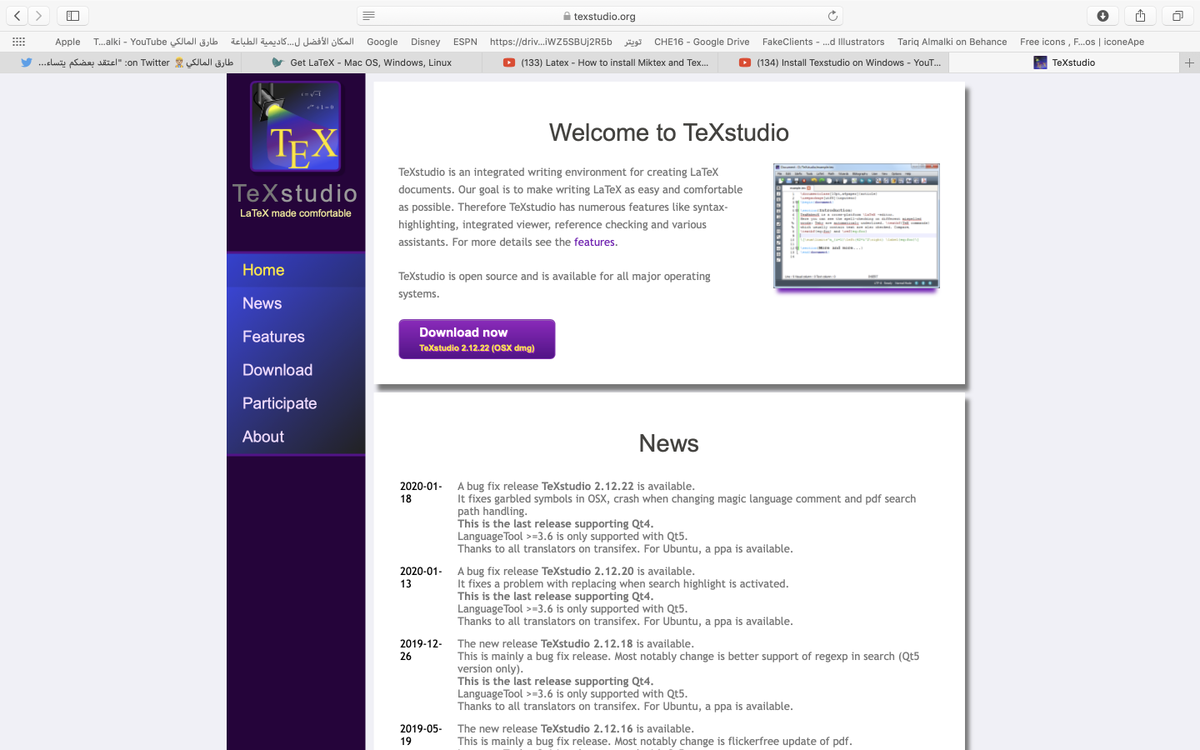Open Reader view icon in address bar
The height and width of the screenshot is (750, 1200).
[369, 16]
